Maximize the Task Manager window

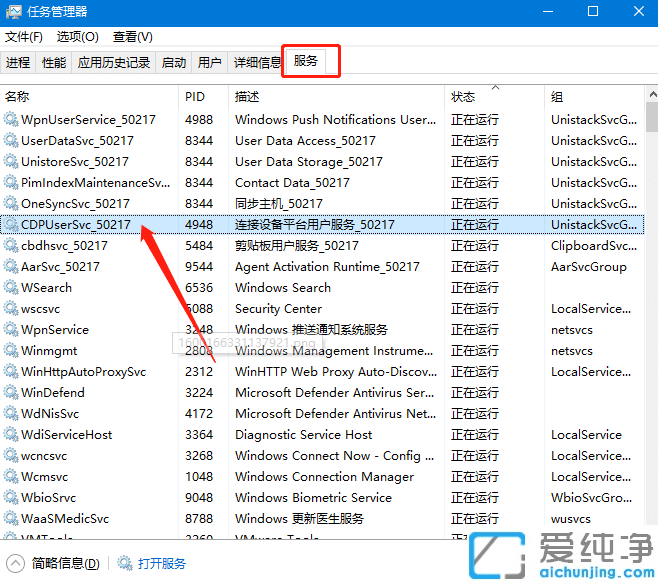tap(593, 11)
